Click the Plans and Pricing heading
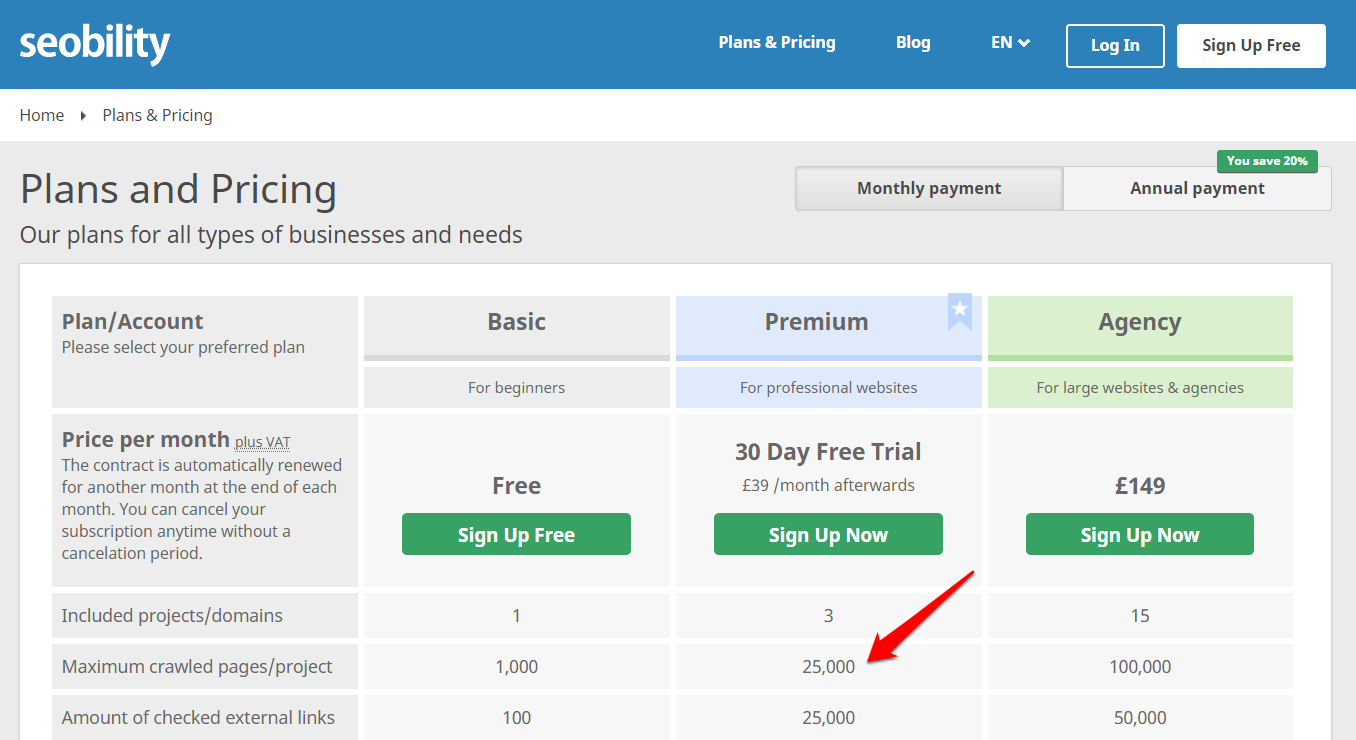This screenshot has height=740, width=1356. point(178,190)
